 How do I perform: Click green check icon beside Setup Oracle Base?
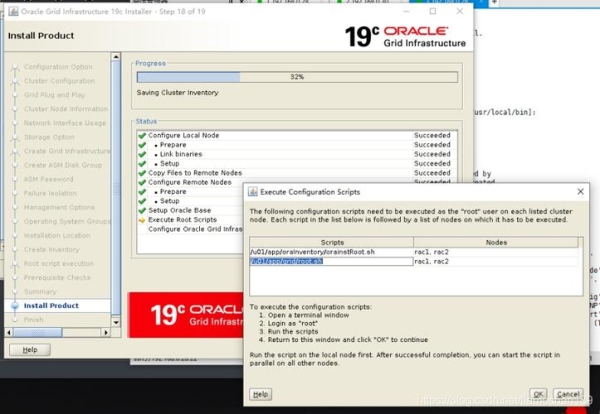pyautogui.click(x=142, y=210)
